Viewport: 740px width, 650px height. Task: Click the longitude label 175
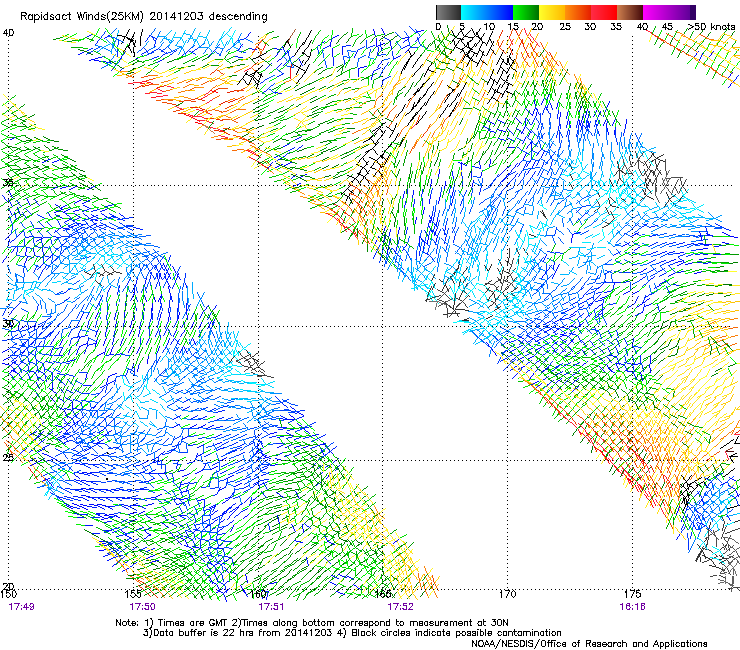pos(632,594)
